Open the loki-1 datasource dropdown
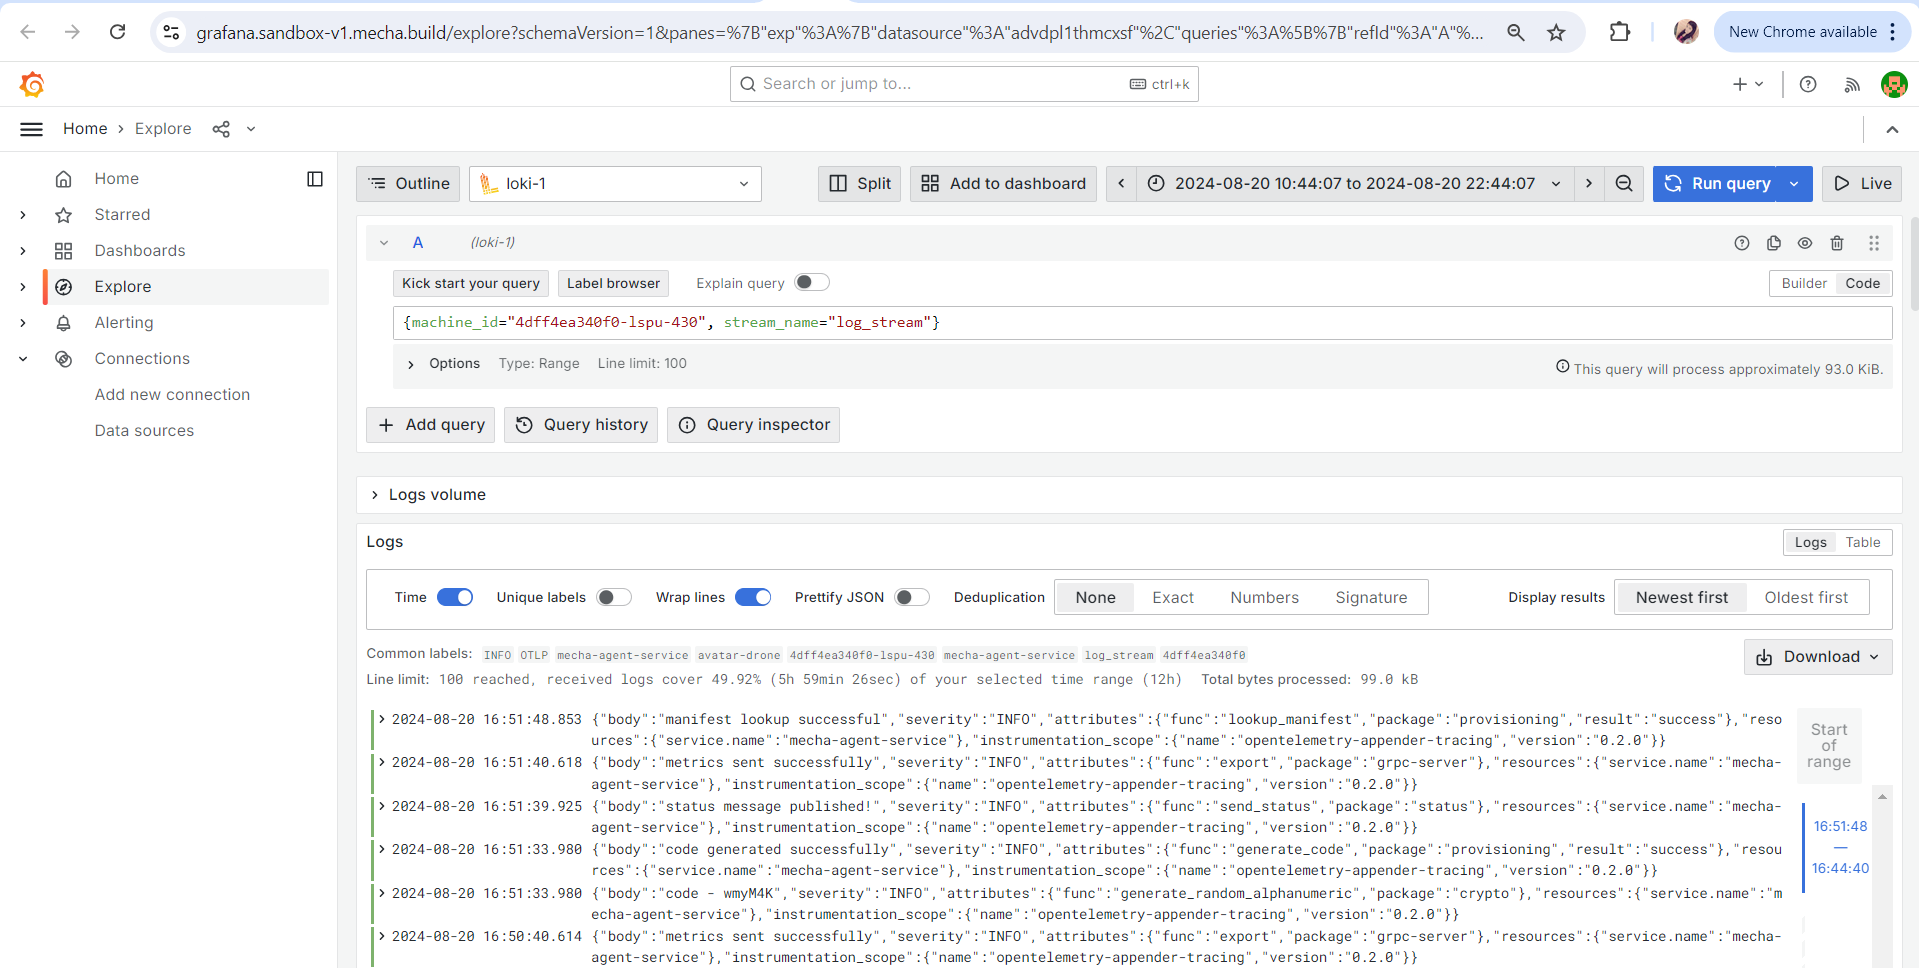The width and height of the screenshot is (1919, 968). click(615, 184)
